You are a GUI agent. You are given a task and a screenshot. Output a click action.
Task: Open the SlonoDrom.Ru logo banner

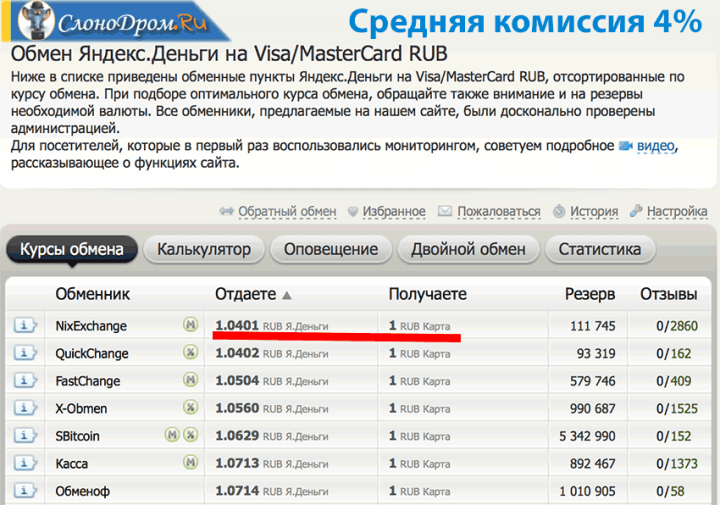pos(115,21)
